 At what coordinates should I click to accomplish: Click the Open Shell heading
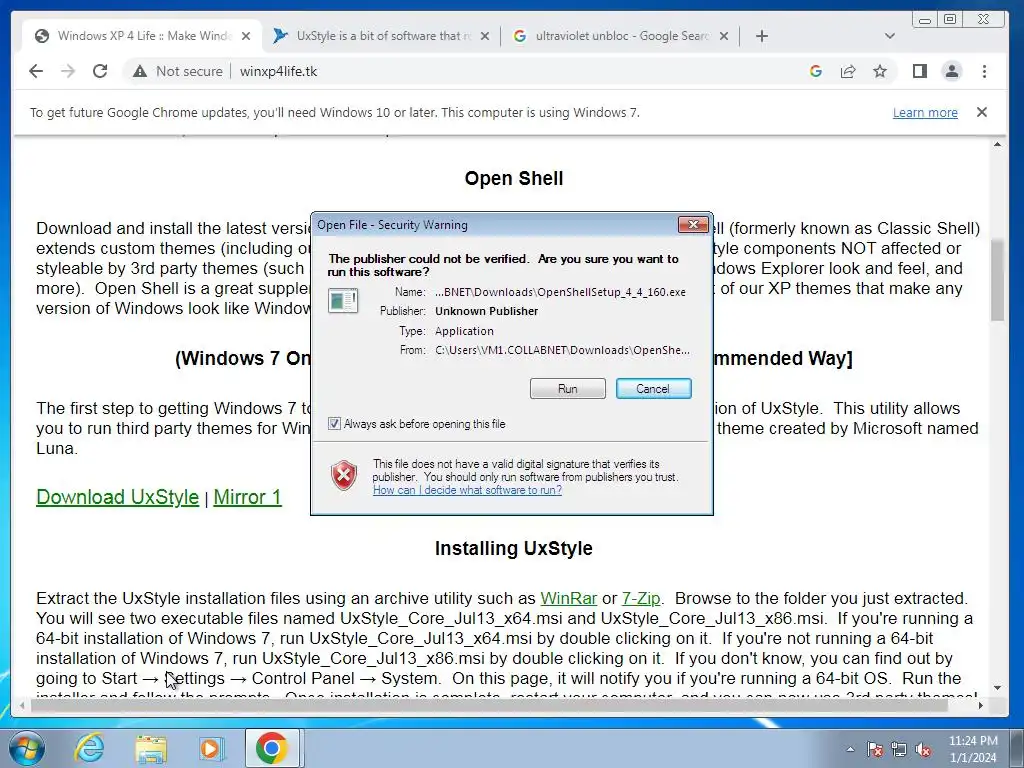tap(514, 178)
